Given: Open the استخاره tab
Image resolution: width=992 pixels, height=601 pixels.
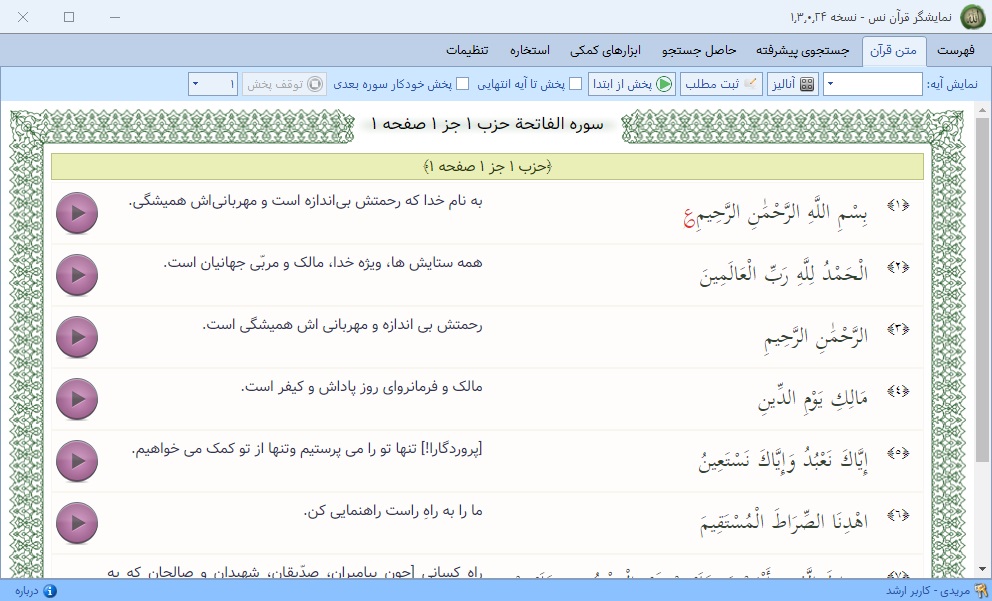Looking at the screenshot, I should 530,51.
